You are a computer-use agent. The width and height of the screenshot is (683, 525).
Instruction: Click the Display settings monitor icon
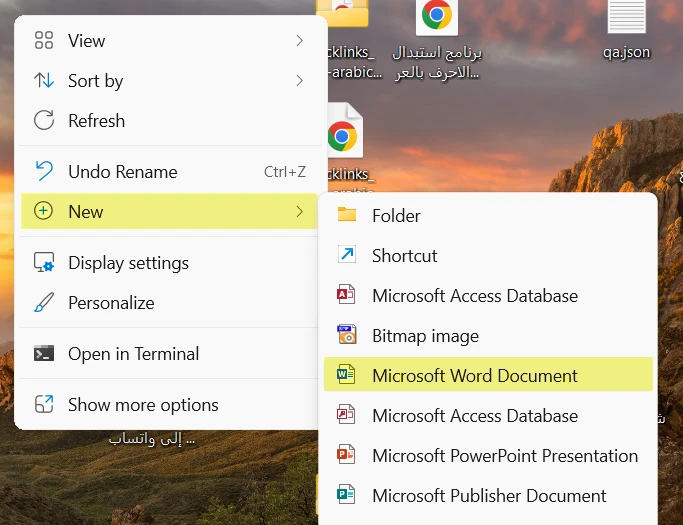click(44, 262)
